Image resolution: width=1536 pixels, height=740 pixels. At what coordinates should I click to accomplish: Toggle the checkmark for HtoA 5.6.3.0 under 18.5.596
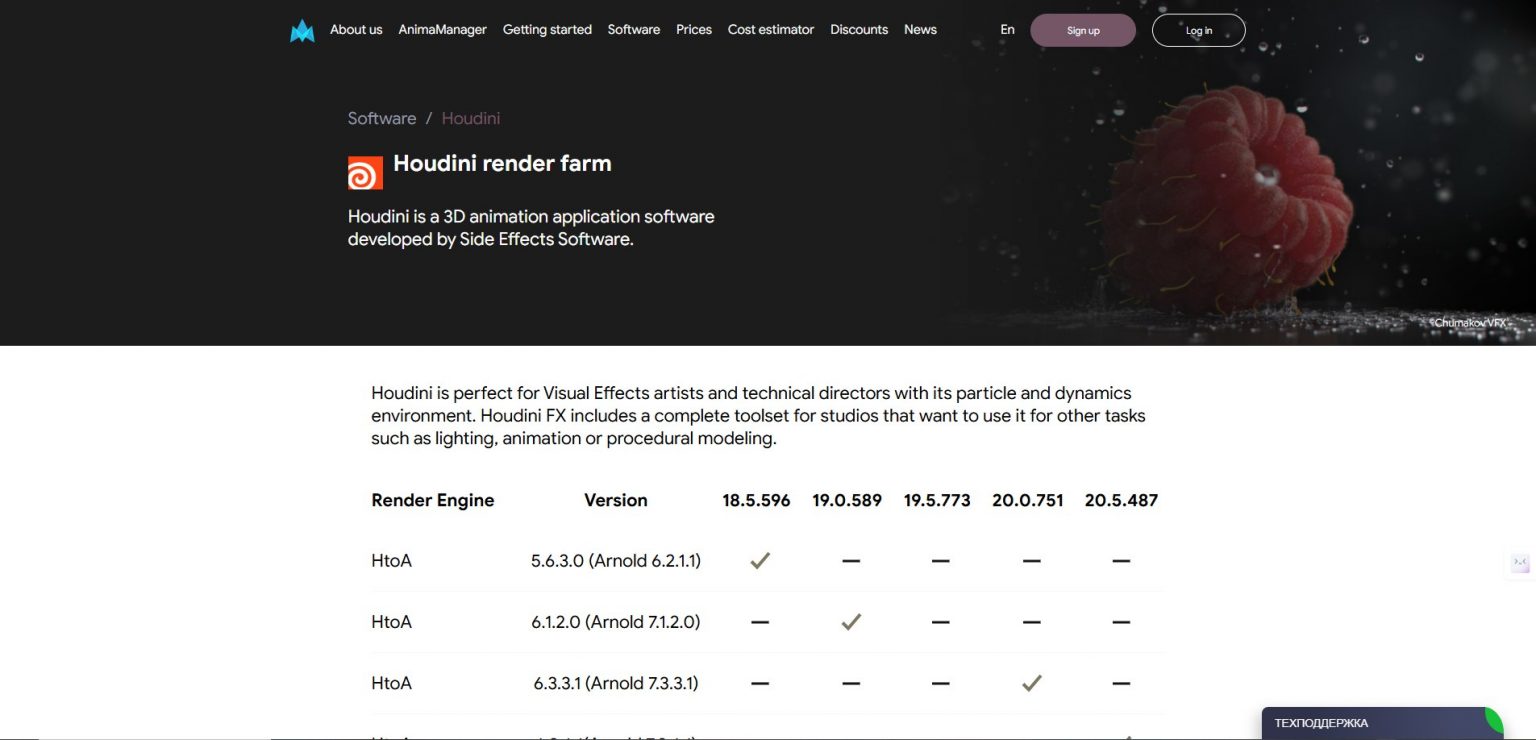click(759, 561)
